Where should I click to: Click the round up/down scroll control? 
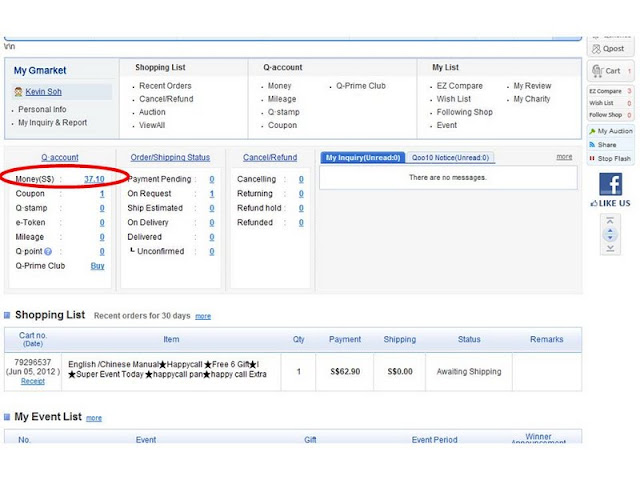pyautogui.click(x=610, y=234)
